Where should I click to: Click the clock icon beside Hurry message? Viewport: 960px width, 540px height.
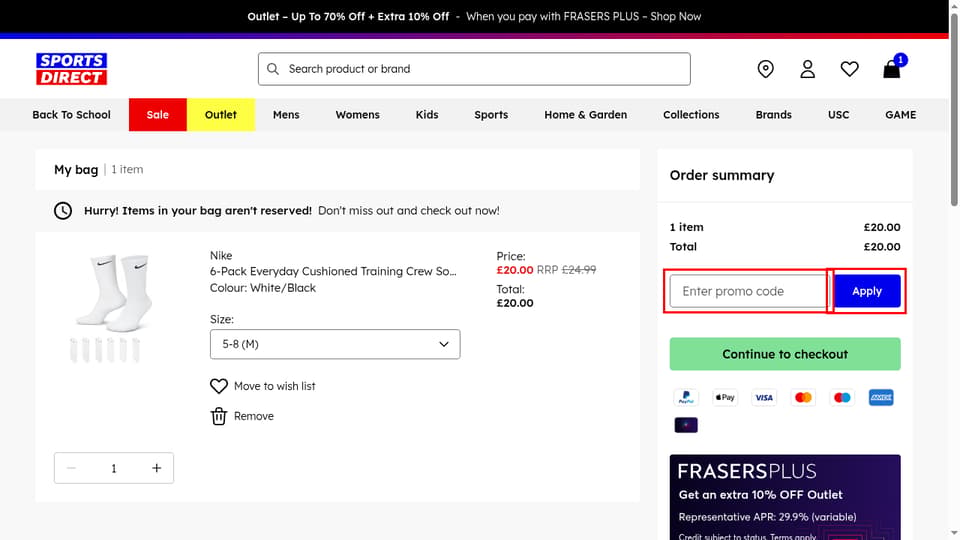(x=62, y=211)
